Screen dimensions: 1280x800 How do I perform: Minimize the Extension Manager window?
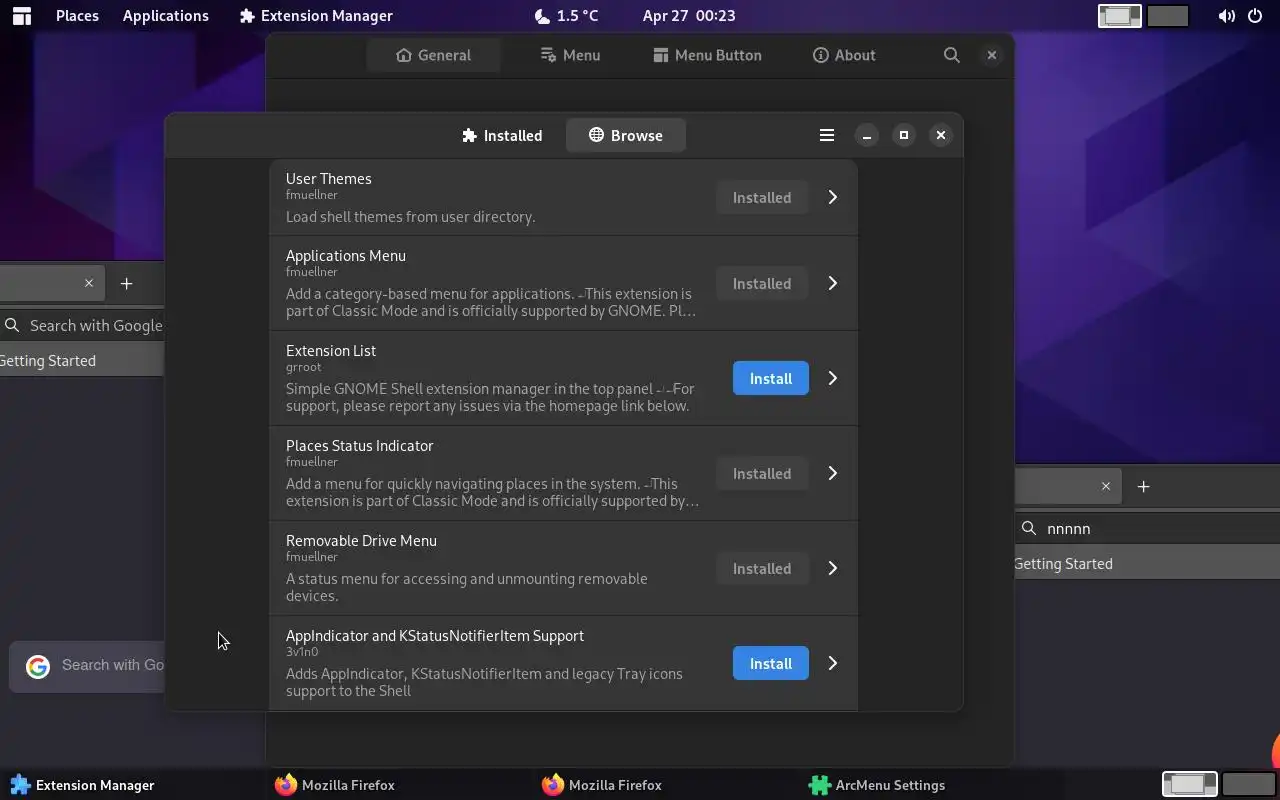tap(867, 135)
